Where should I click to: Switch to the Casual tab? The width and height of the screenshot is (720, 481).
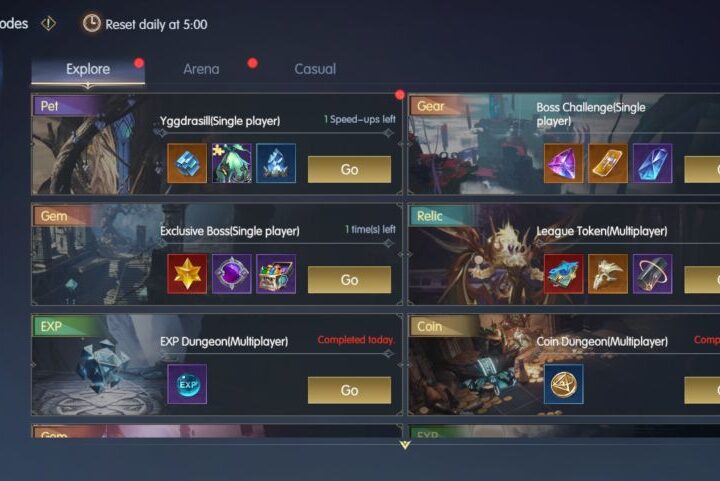[x=315, y=69]
